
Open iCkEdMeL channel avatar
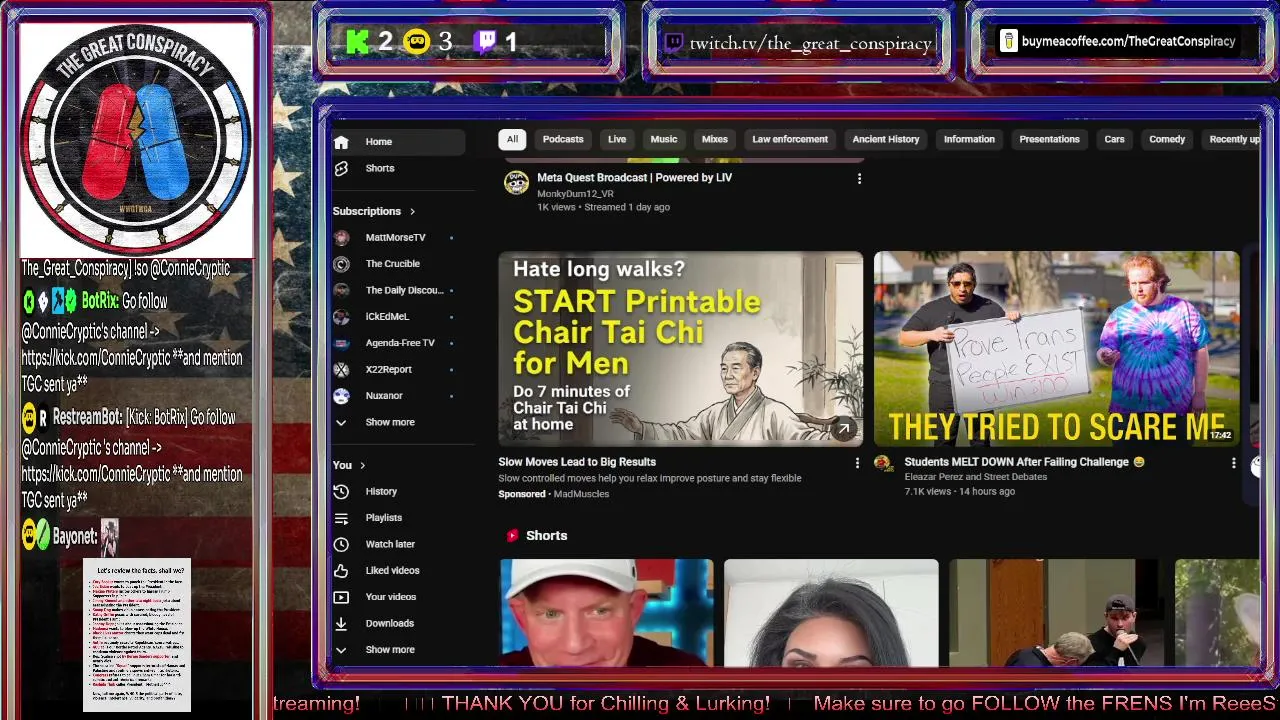point(341,317)
